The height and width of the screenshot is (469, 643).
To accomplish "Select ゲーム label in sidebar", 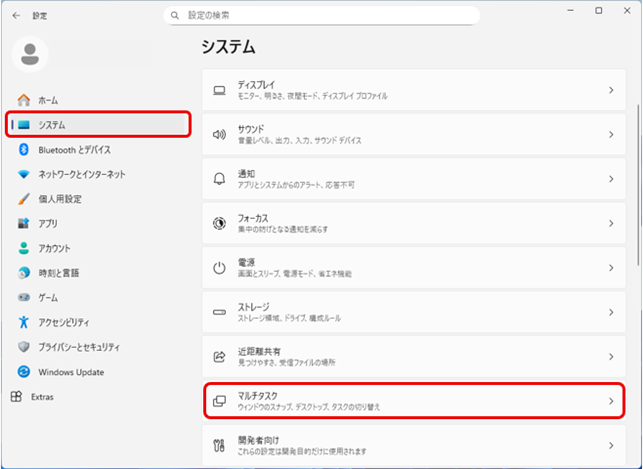I will coord(48,297).
